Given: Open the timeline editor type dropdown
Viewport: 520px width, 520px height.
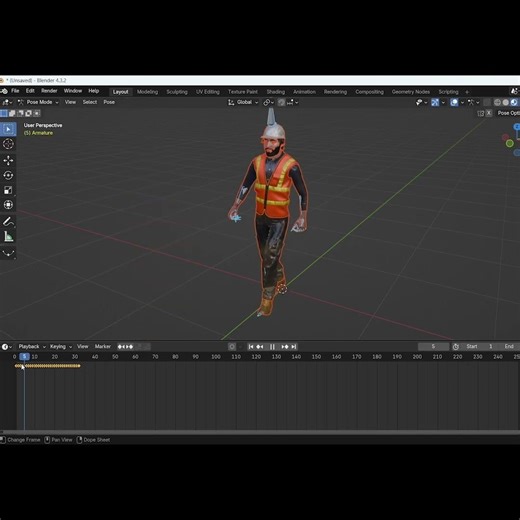Looking at the screenshot, I should (7, 347).
